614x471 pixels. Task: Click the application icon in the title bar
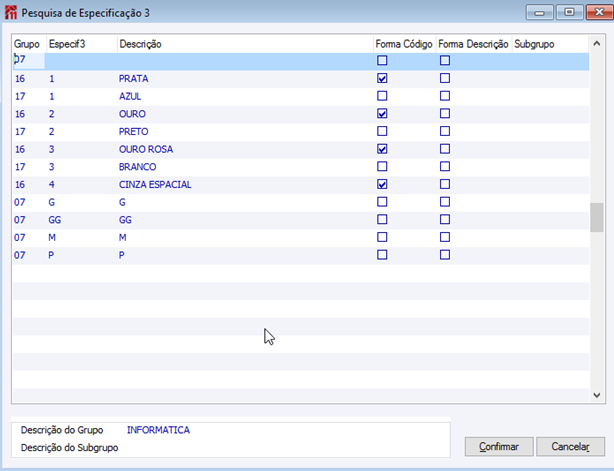(11, 13)
